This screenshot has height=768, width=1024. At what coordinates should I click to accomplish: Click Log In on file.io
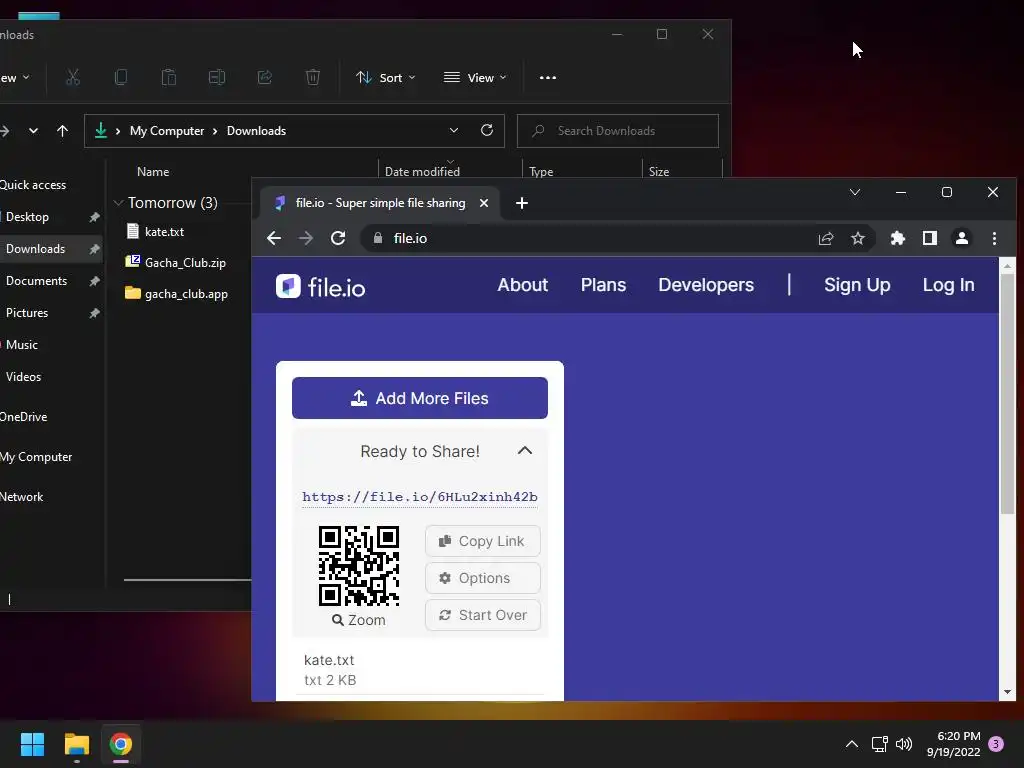948,285
